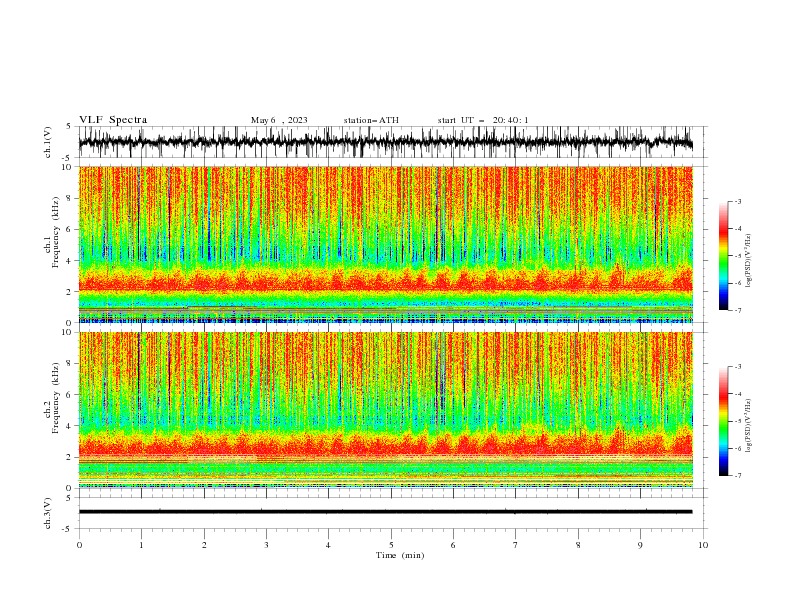Screen dimensions: 792x612
Task: Click time axis tick "4"
Action: tap(328, 545)
